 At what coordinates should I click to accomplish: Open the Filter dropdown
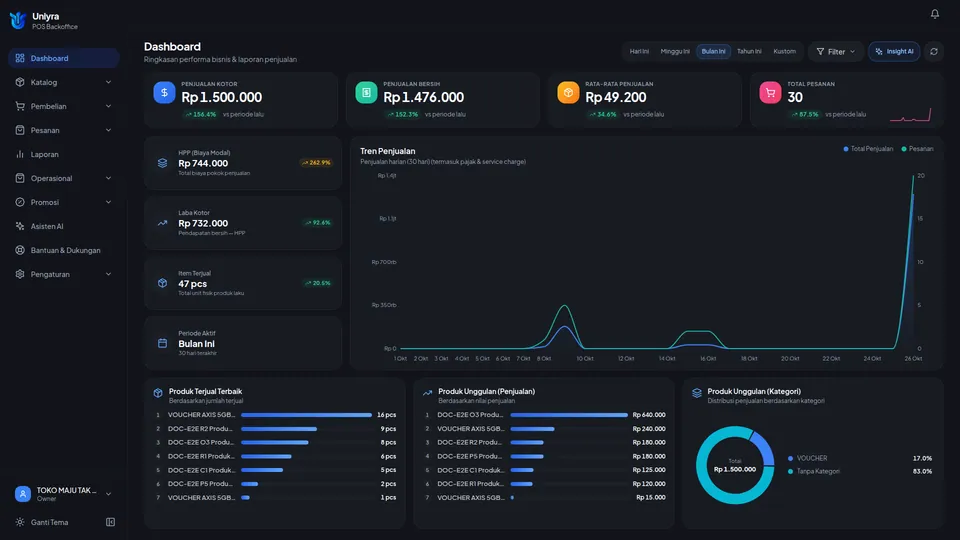click(x=836, y=51)
